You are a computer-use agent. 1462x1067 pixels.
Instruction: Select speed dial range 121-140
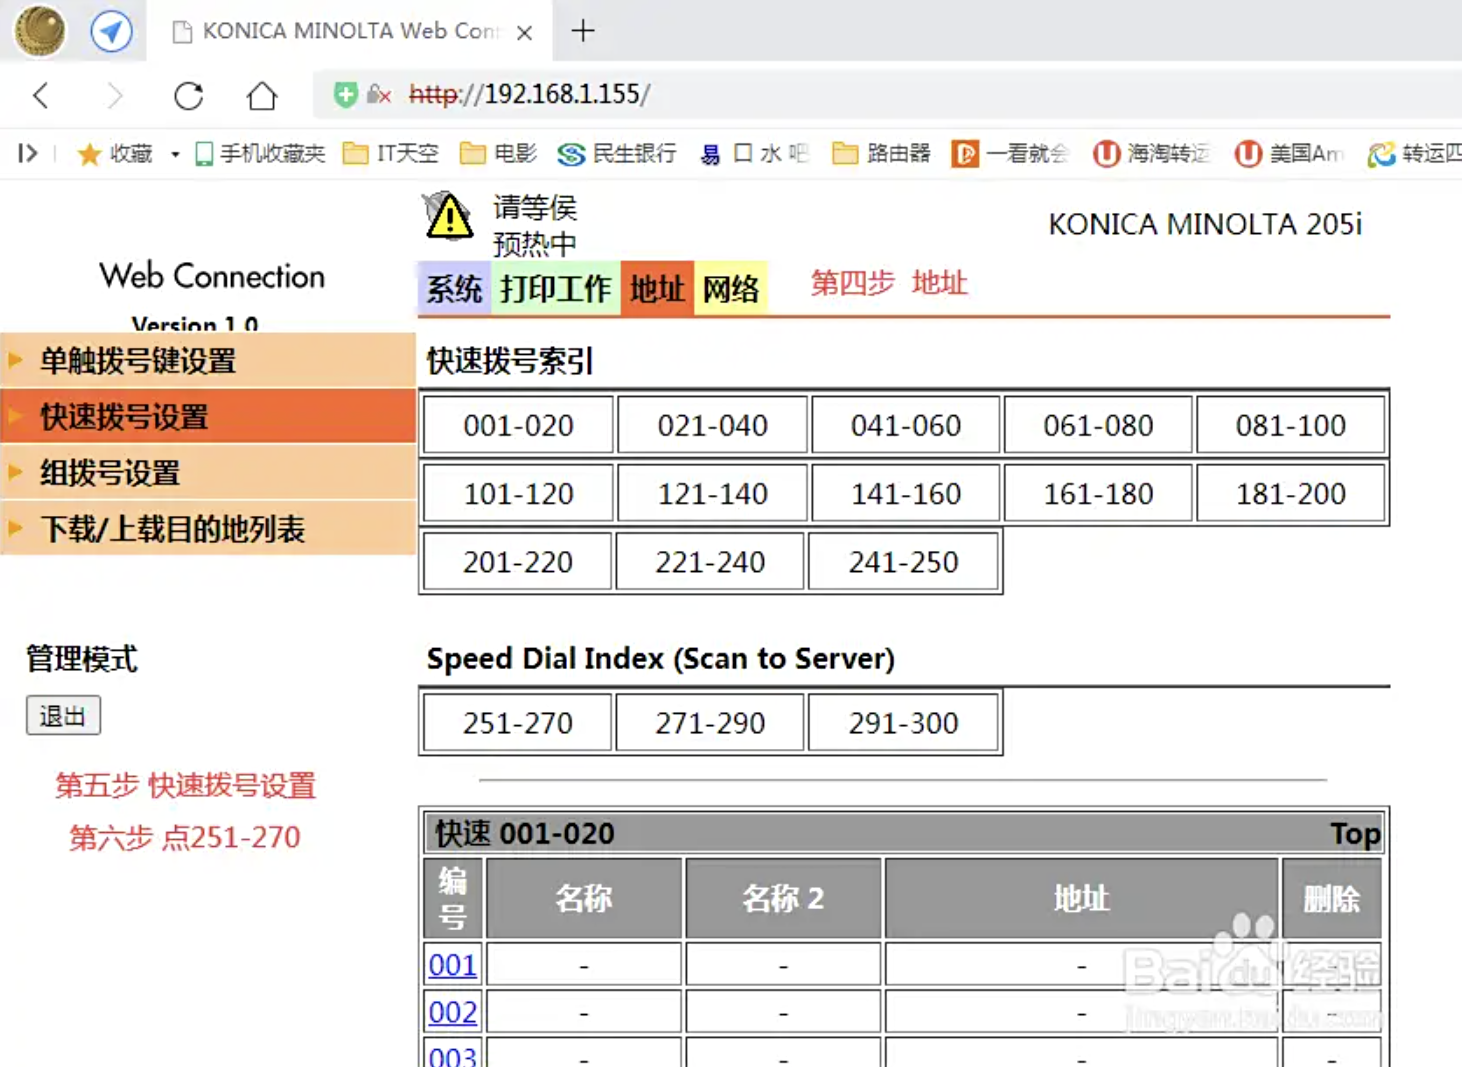pyautogui.click(x=712, y=493)
